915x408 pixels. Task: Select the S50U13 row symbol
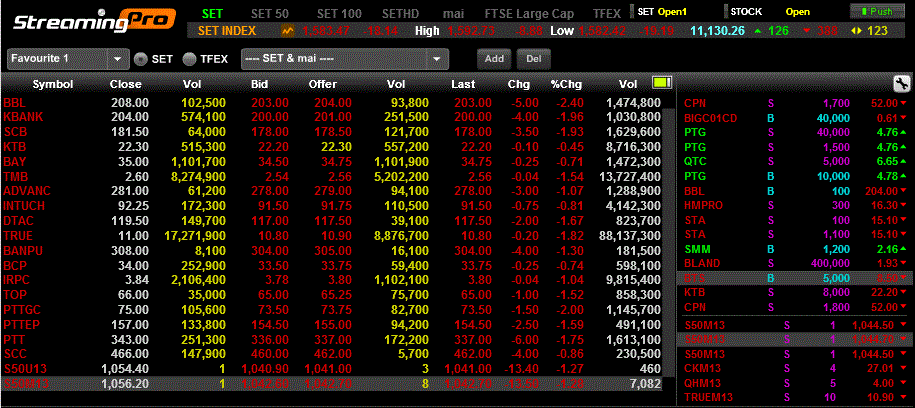click(23, 368)
